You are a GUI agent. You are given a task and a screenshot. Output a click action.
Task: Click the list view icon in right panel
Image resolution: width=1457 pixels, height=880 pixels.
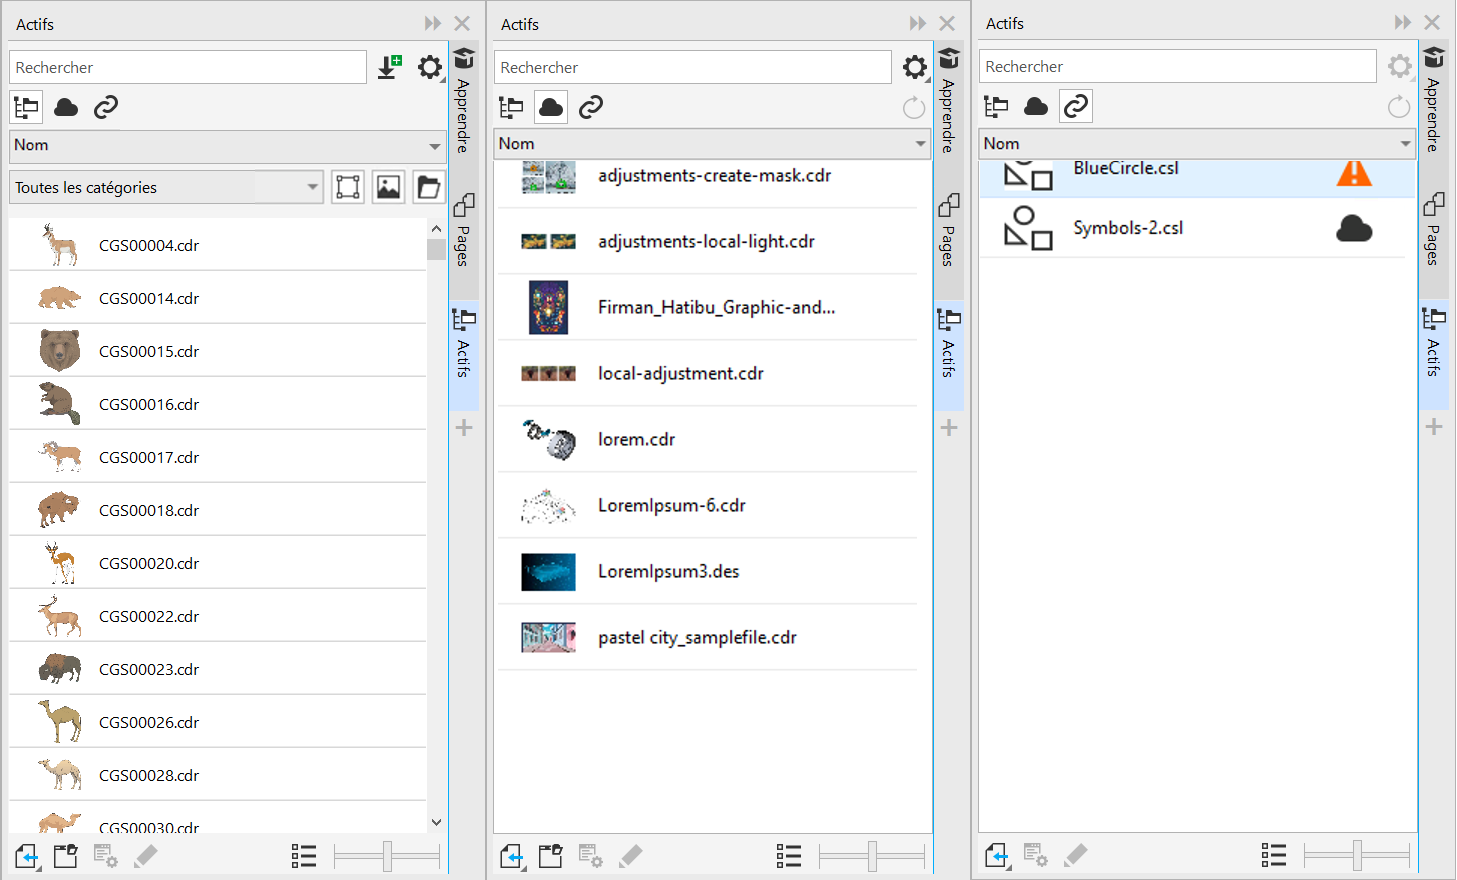(1273, 855)
